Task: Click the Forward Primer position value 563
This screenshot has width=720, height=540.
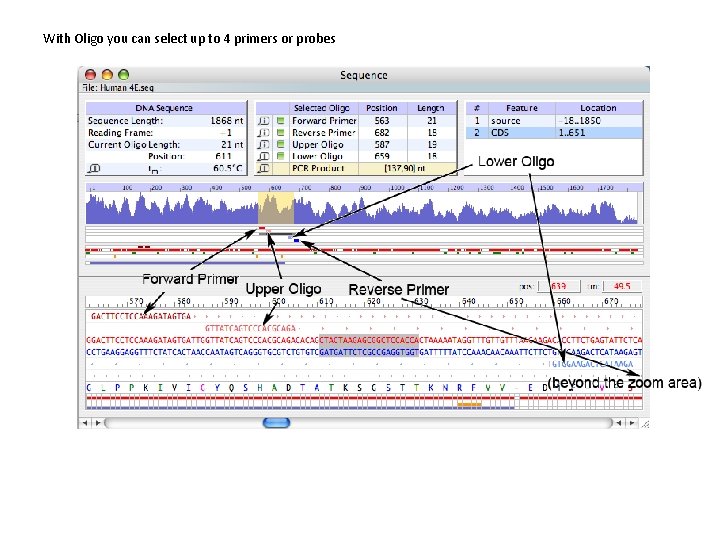Action: [x=382, y=121]
